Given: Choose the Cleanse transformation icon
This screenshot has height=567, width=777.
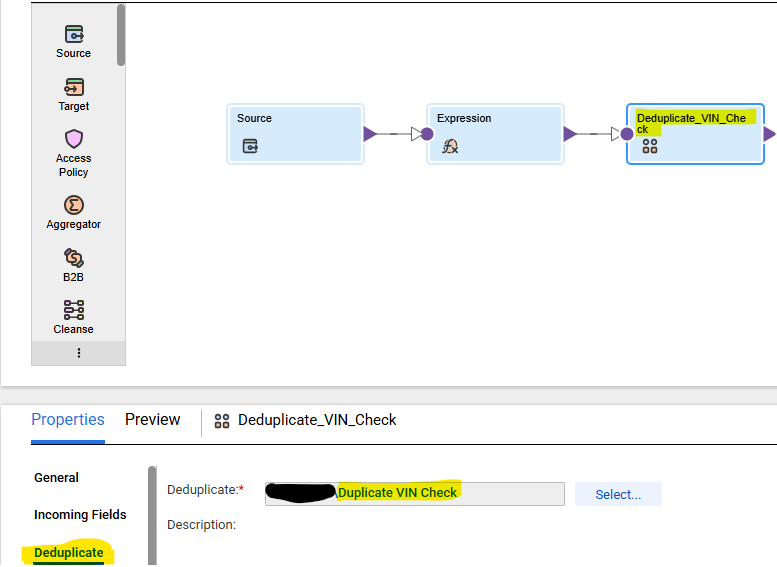Looking at the screenshot, I should pos(74,310).
